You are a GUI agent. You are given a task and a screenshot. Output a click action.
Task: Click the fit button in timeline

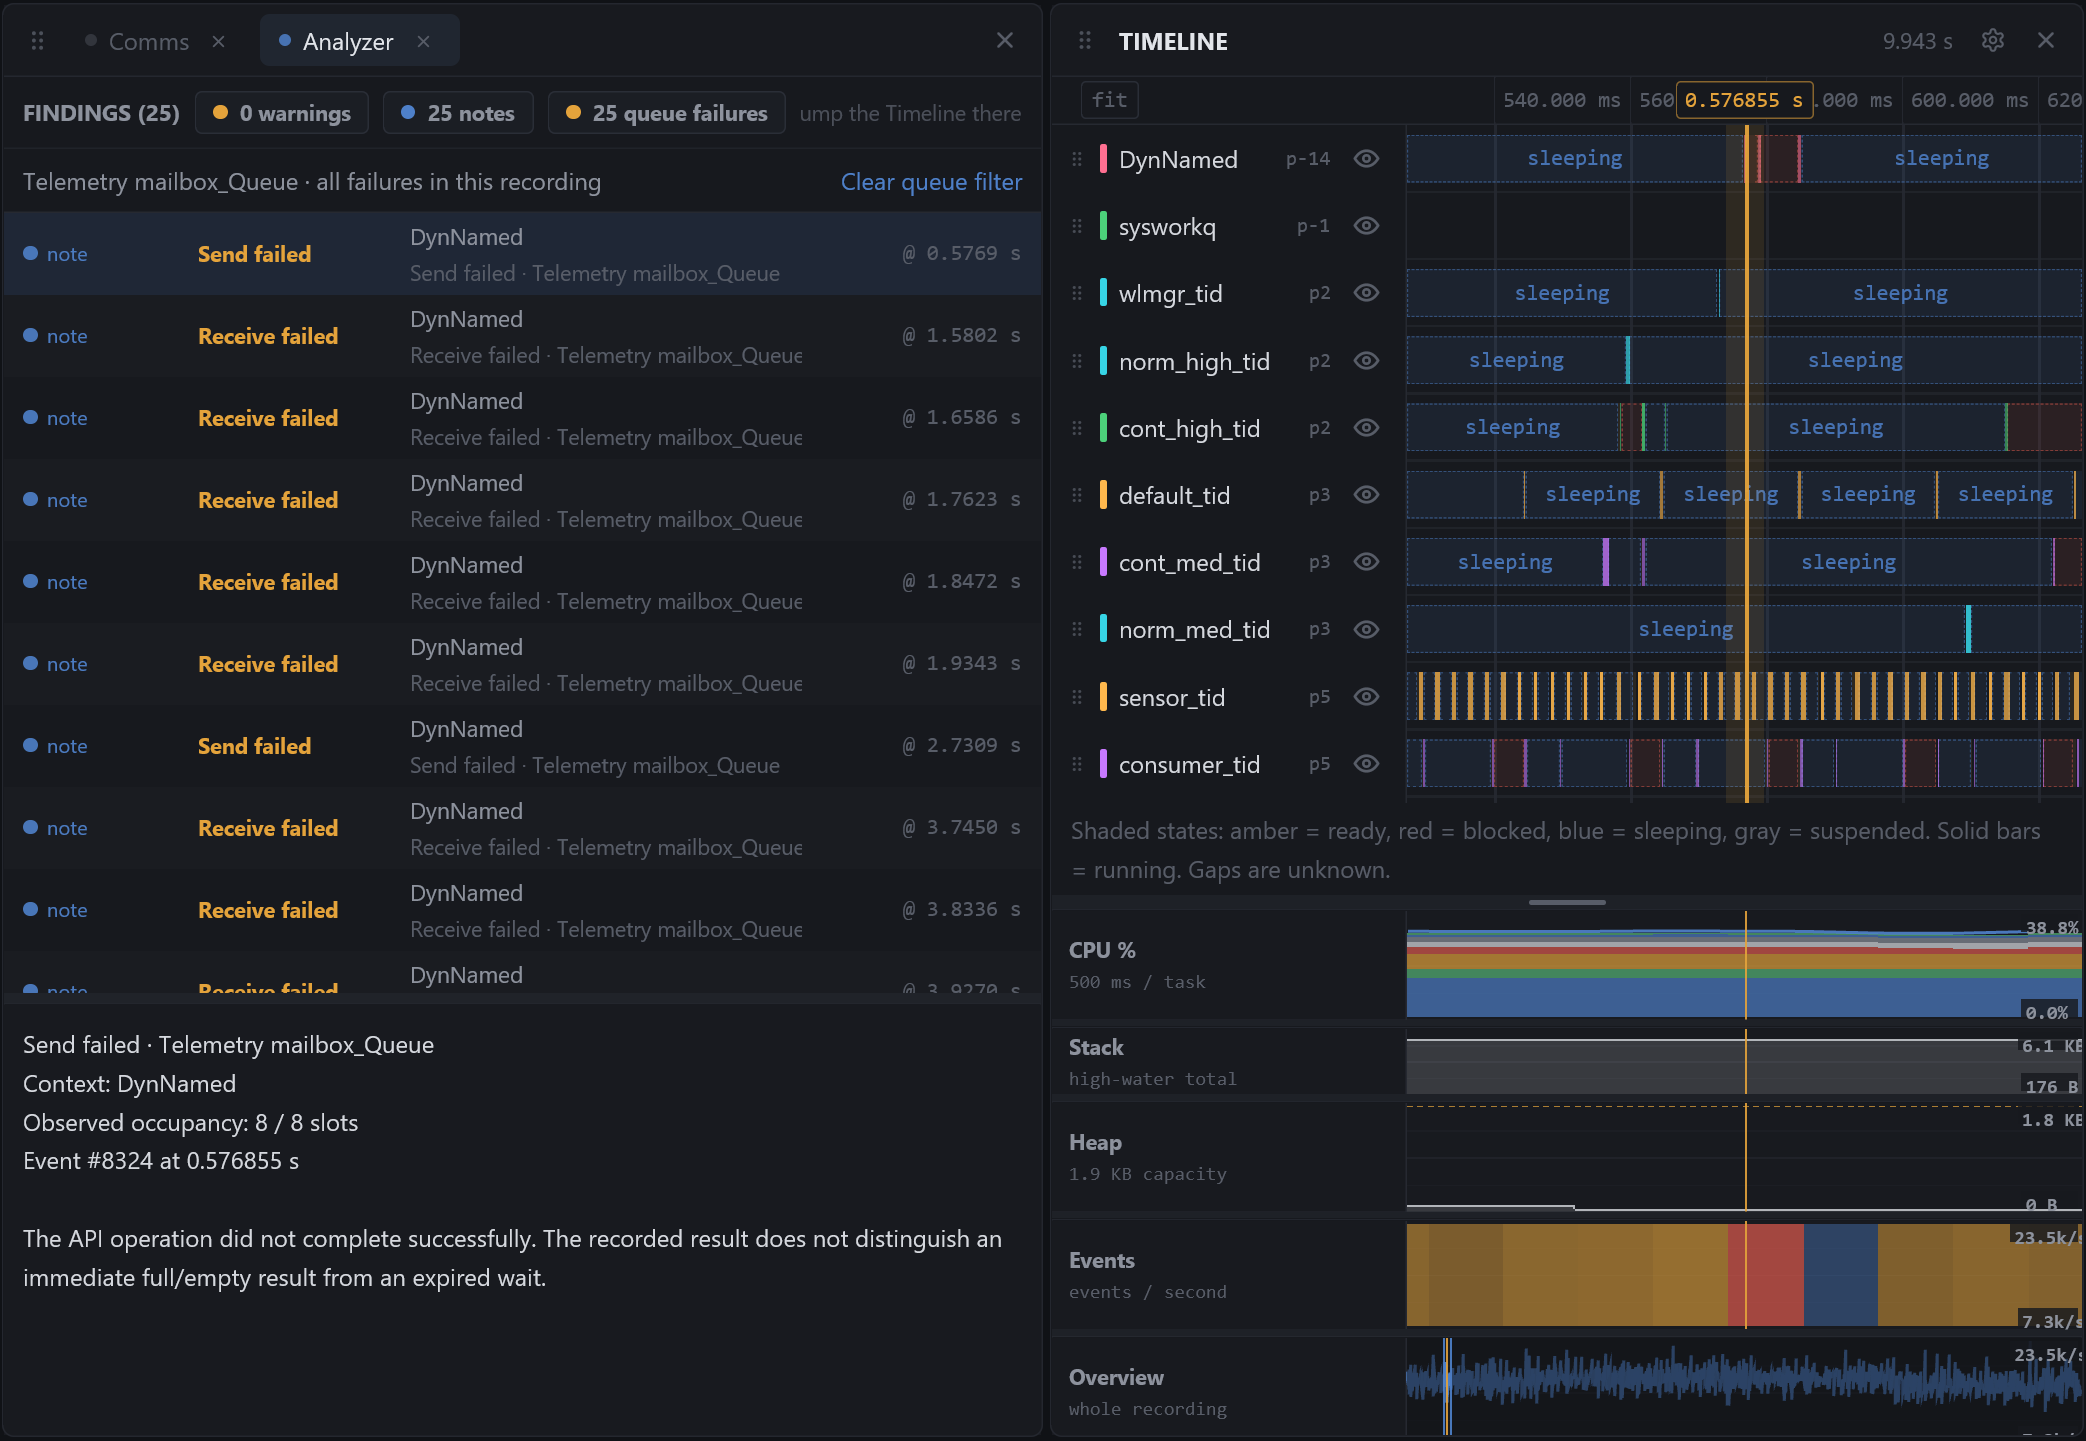(1109, 100)
